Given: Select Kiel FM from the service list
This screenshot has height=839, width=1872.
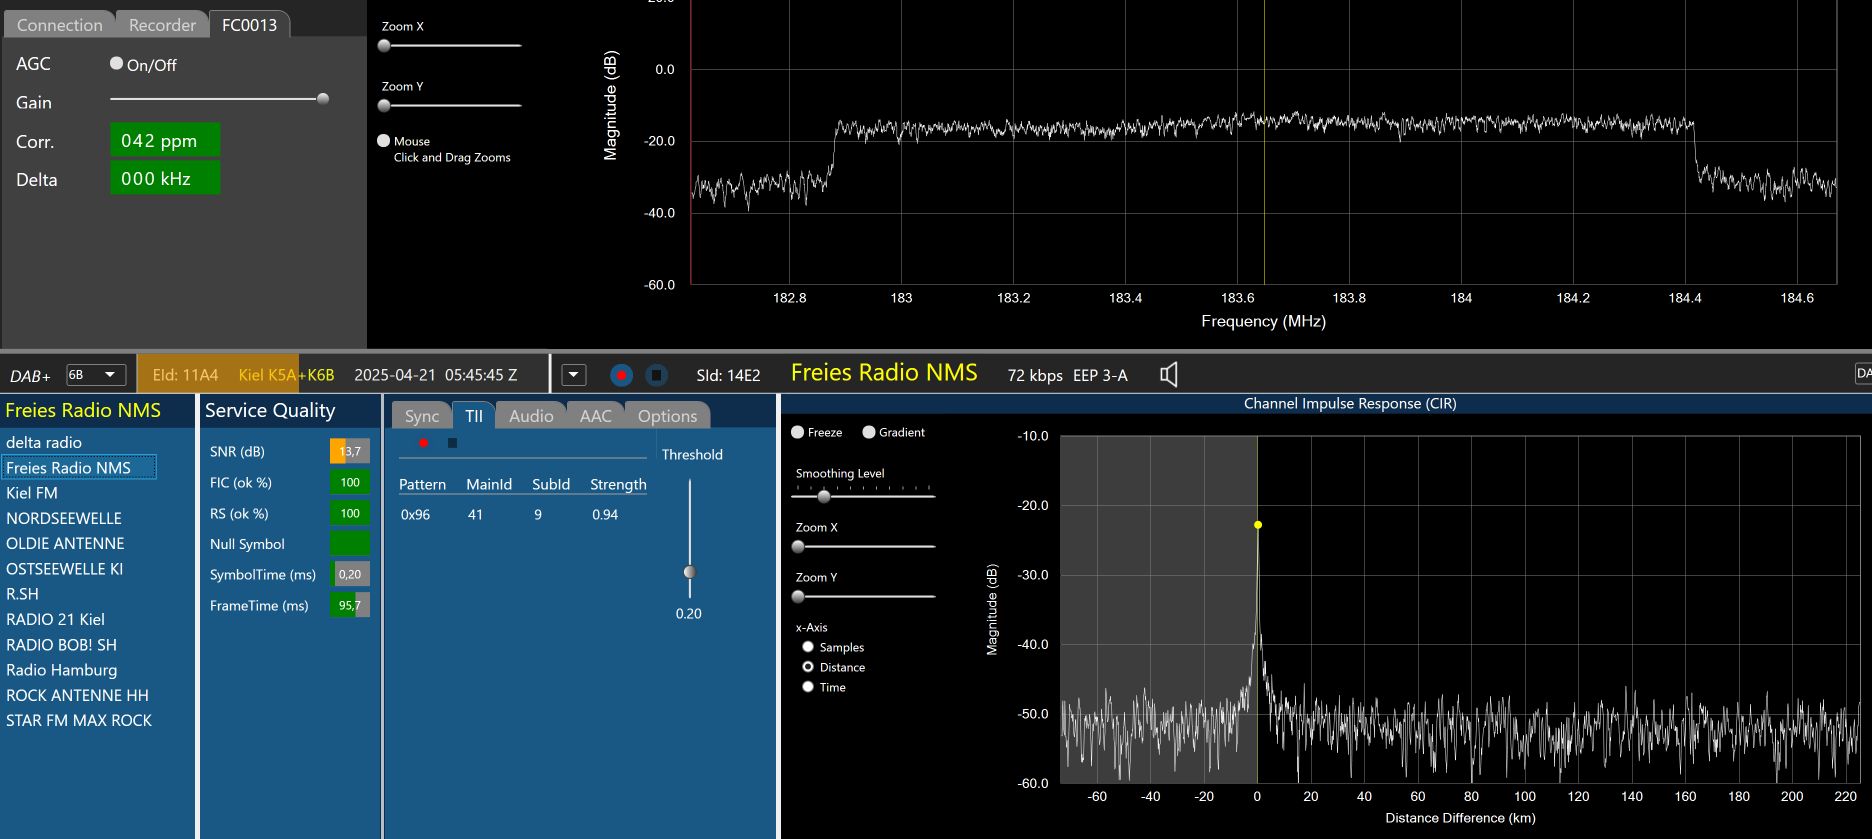Looking at the screenshot, I should (32, 493).
